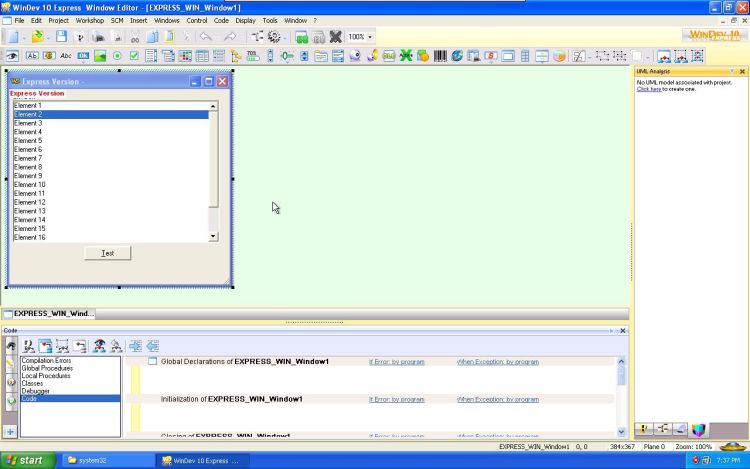Image resolution: width=750 pixels, height=469 pixels.
Task: Click the Paste clipboard icon
Action: (x=169, y=37)
